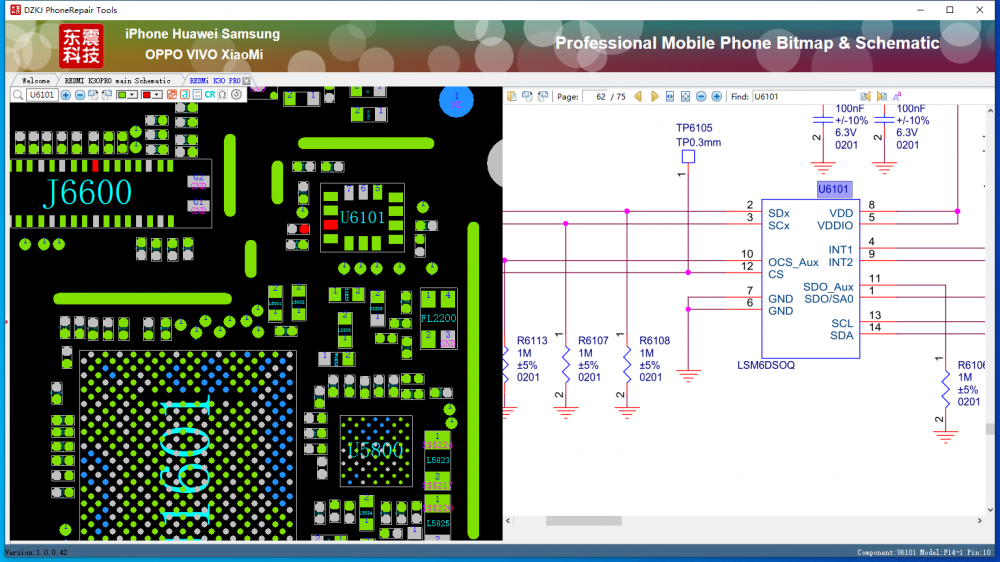Click the omega resistance icon
This screenshot has width=1000, height=562.
pyautogui.click(x=223, y=95)
